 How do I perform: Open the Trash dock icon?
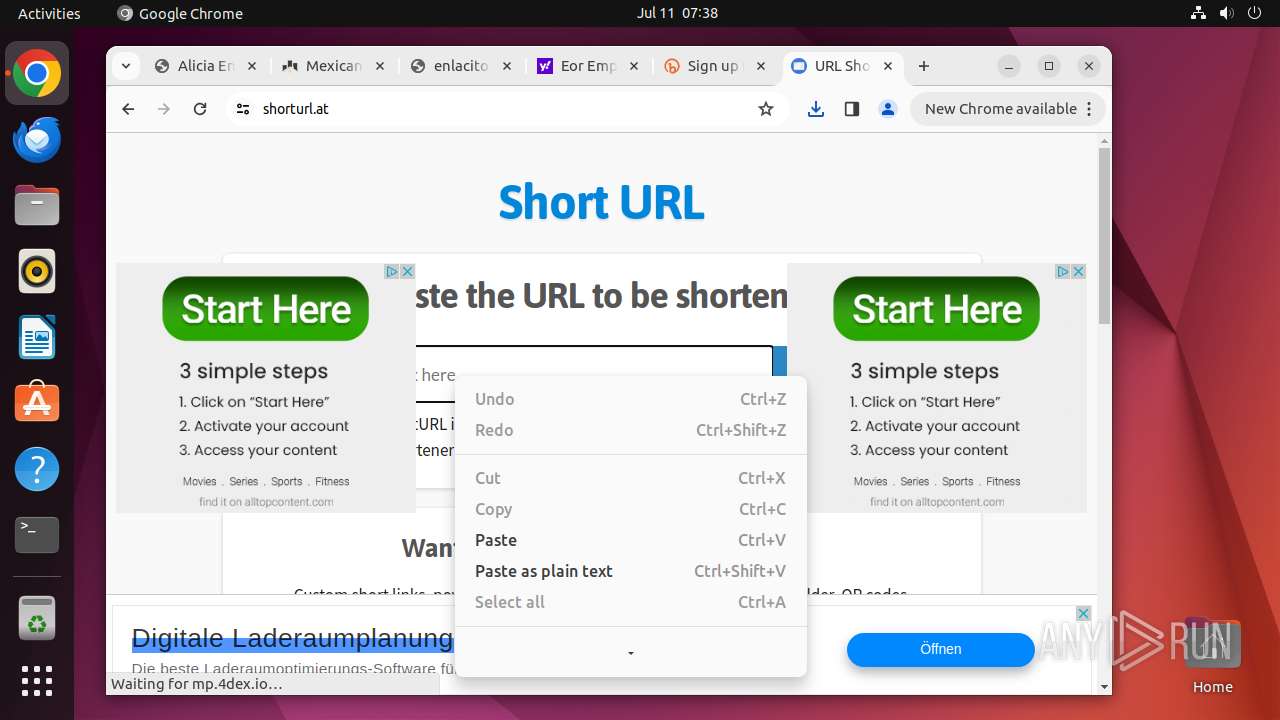pyautogui.click(x=37, y=618)
